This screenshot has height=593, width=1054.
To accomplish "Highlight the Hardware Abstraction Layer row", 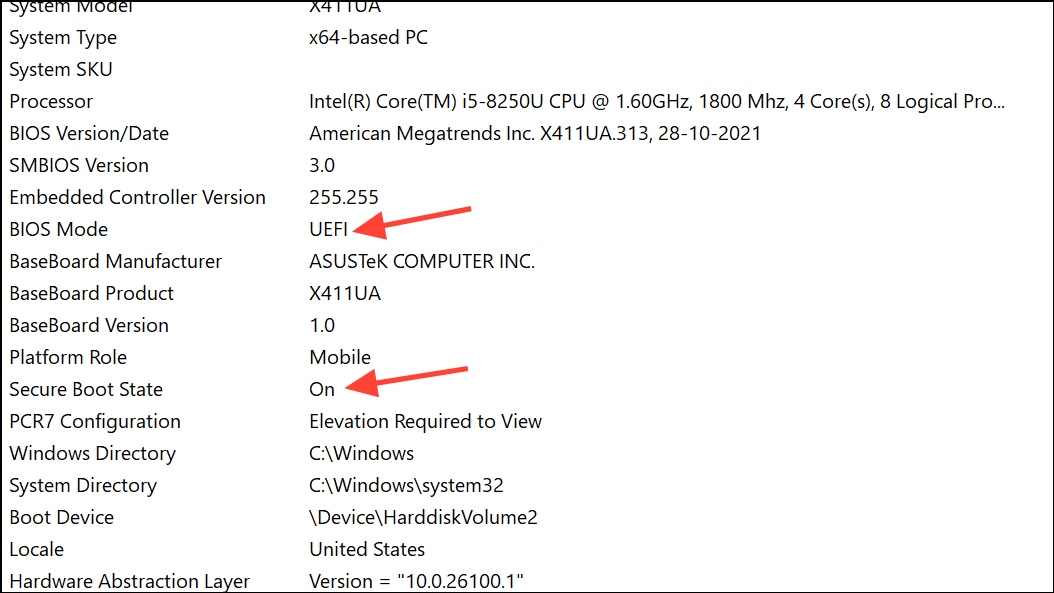I will click(129, 581).
